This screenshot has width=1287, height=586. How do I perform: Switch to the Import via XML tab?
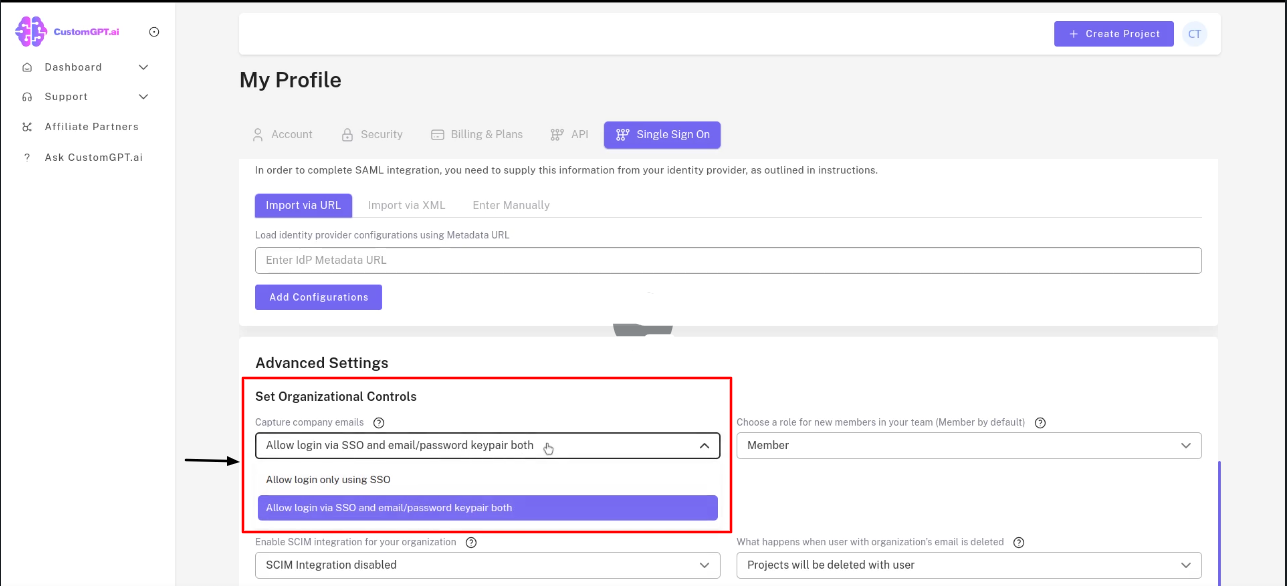click(x=407, y=205)
